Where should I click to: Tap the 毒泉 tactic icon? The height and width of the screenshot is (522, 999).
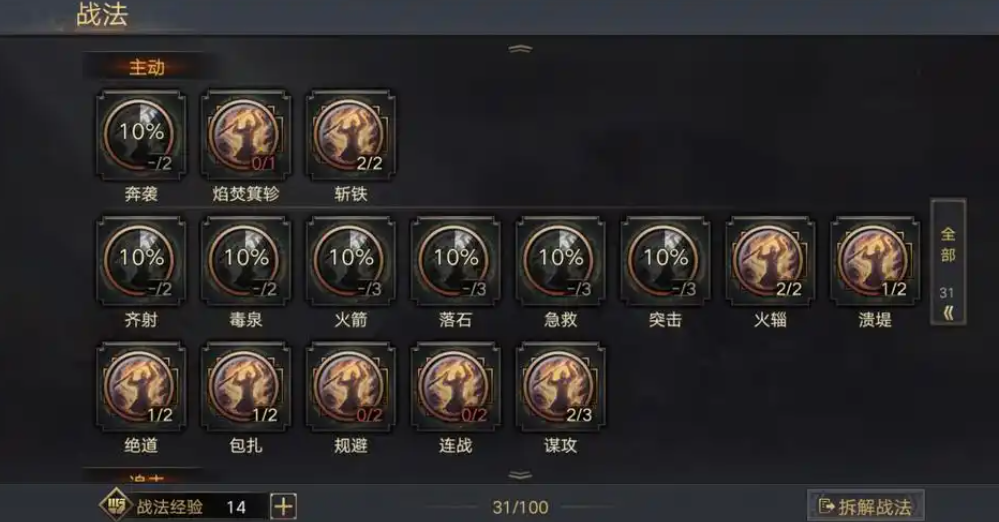[x=246, y=261]
